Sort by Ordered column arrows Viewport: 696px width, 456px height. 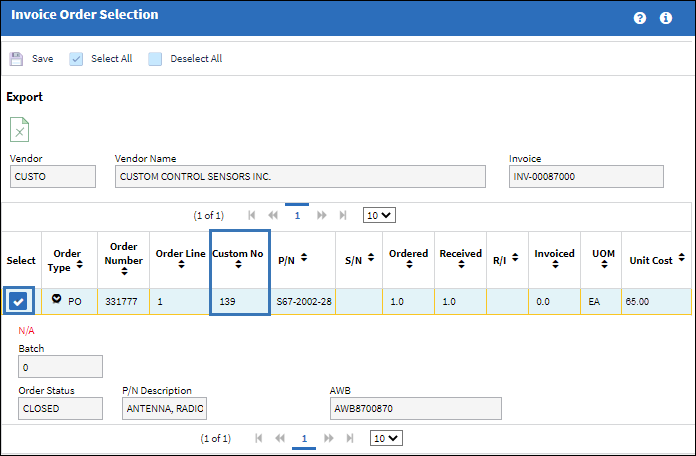[x=409, y=264]
